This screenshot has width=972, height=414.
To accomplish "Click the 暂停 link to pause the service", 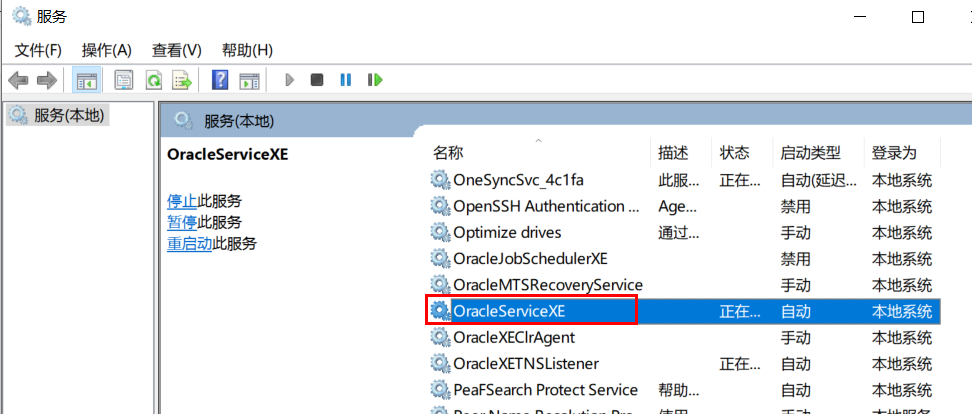I will click(182, 222).
